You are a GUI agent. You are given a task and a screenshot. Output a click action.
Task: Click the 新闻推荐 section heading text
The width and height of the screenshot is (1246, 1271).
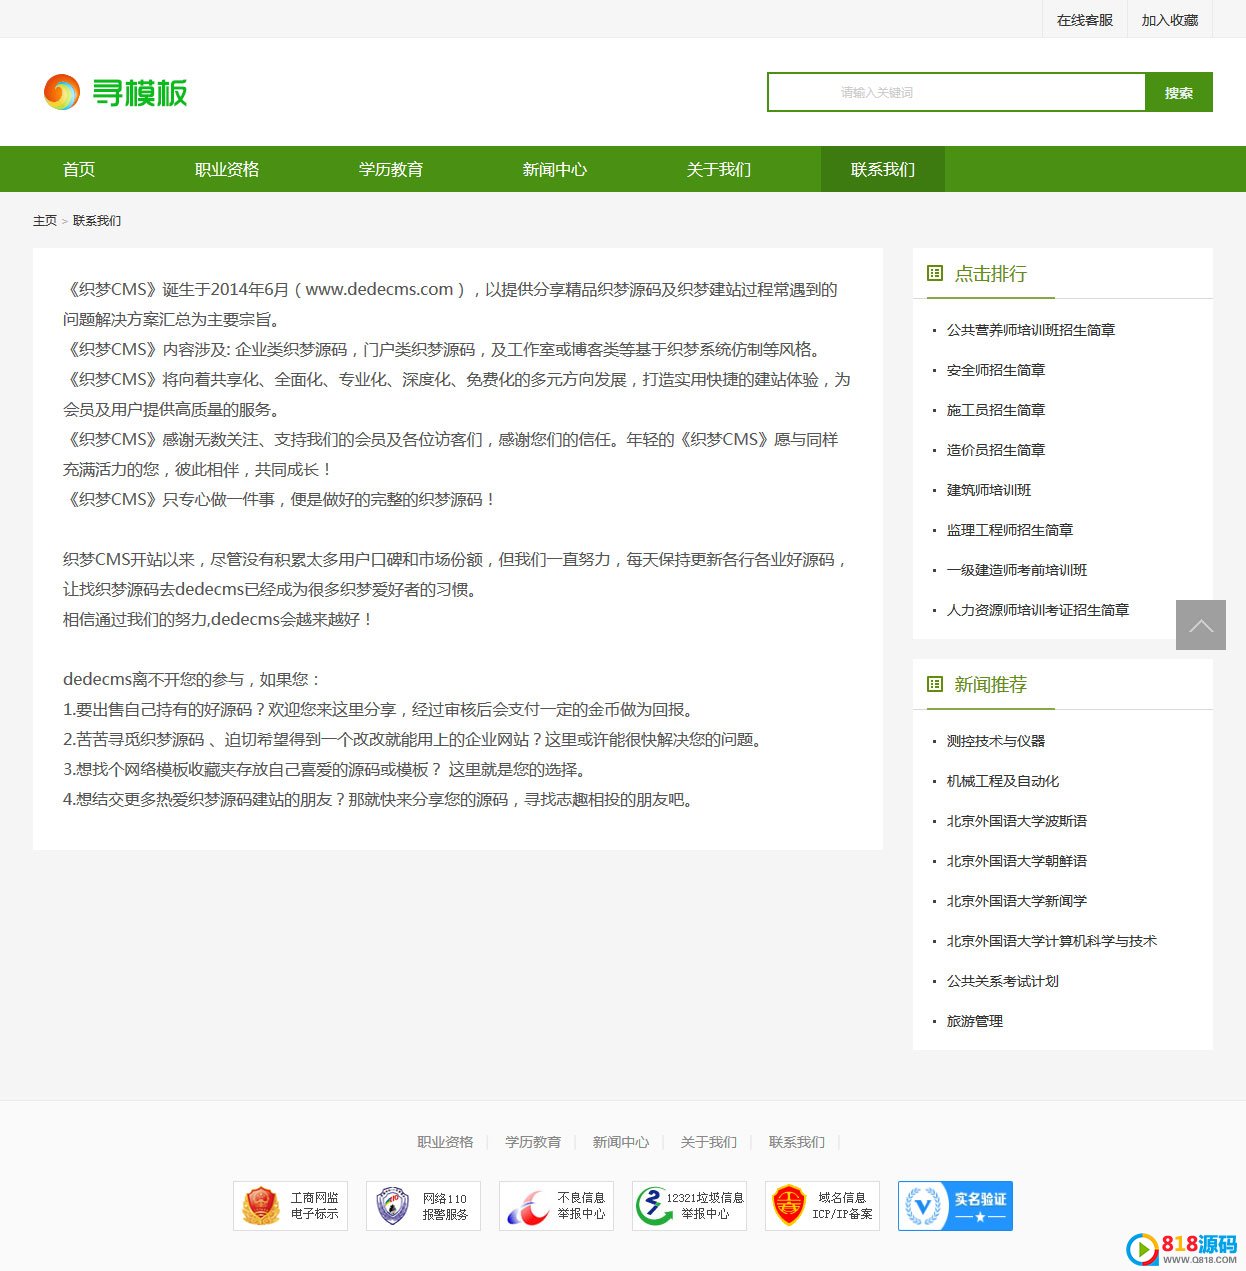(991, 684)
